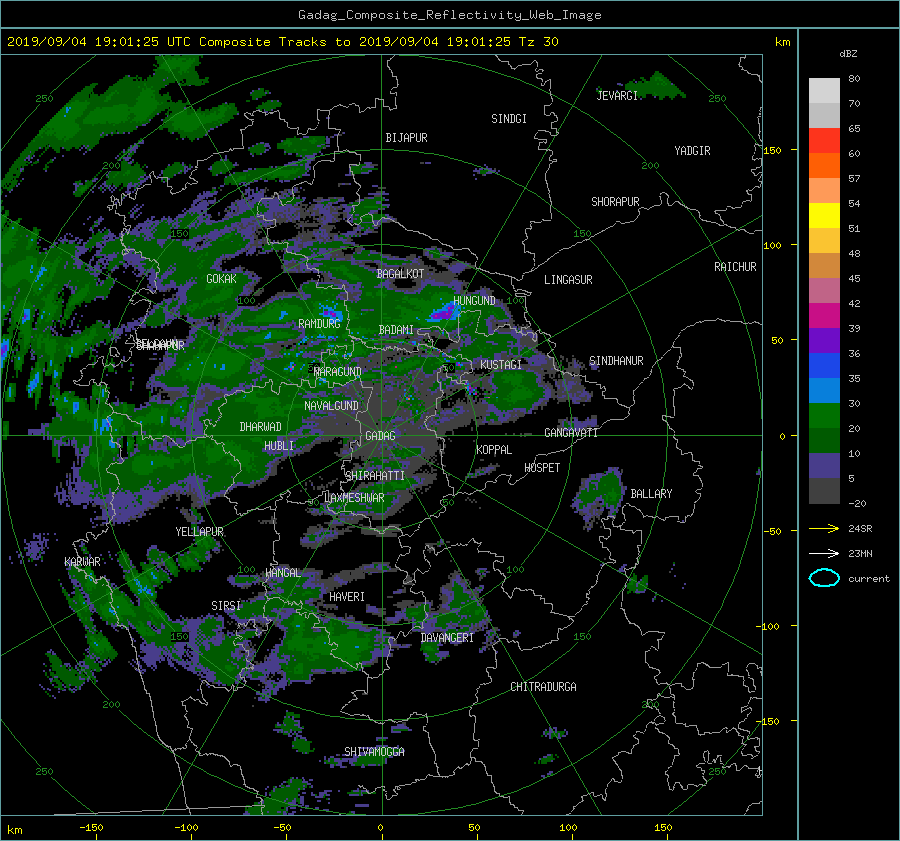The image size is (900, 841).
Task: Click the NARAGUND city label
Action: 338,372
